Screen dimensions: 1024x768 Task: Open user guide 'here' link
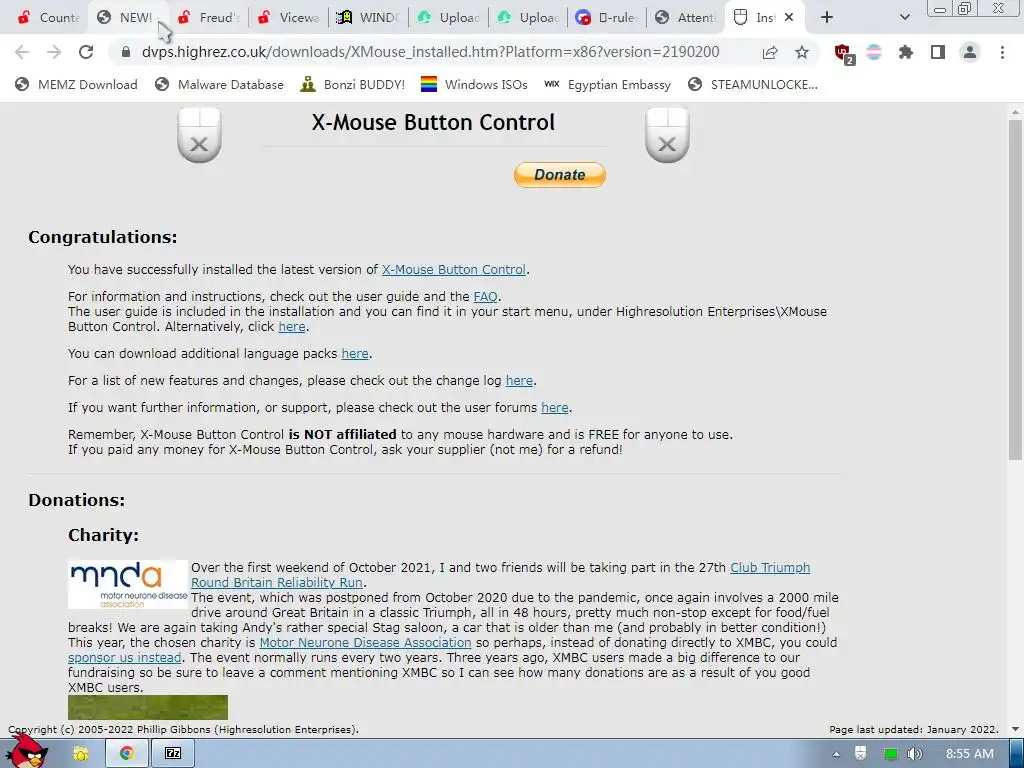point(292,327)
